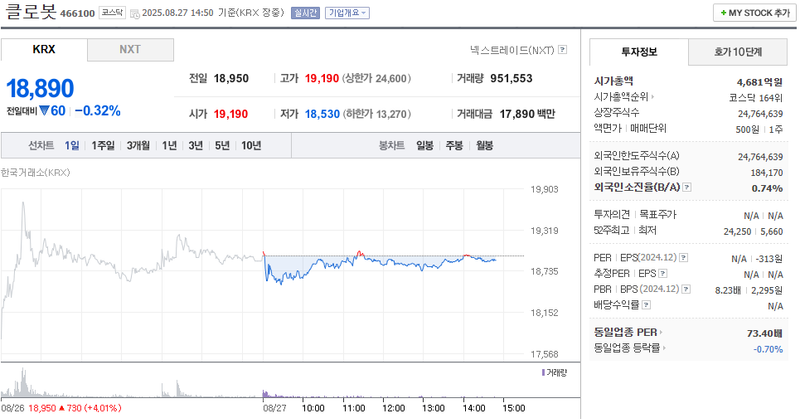Click the PBR BPS value 8.23배 2,295원
Image resolution: width=800 pixels, height=419 pixels.
click(x=749, y=290)
